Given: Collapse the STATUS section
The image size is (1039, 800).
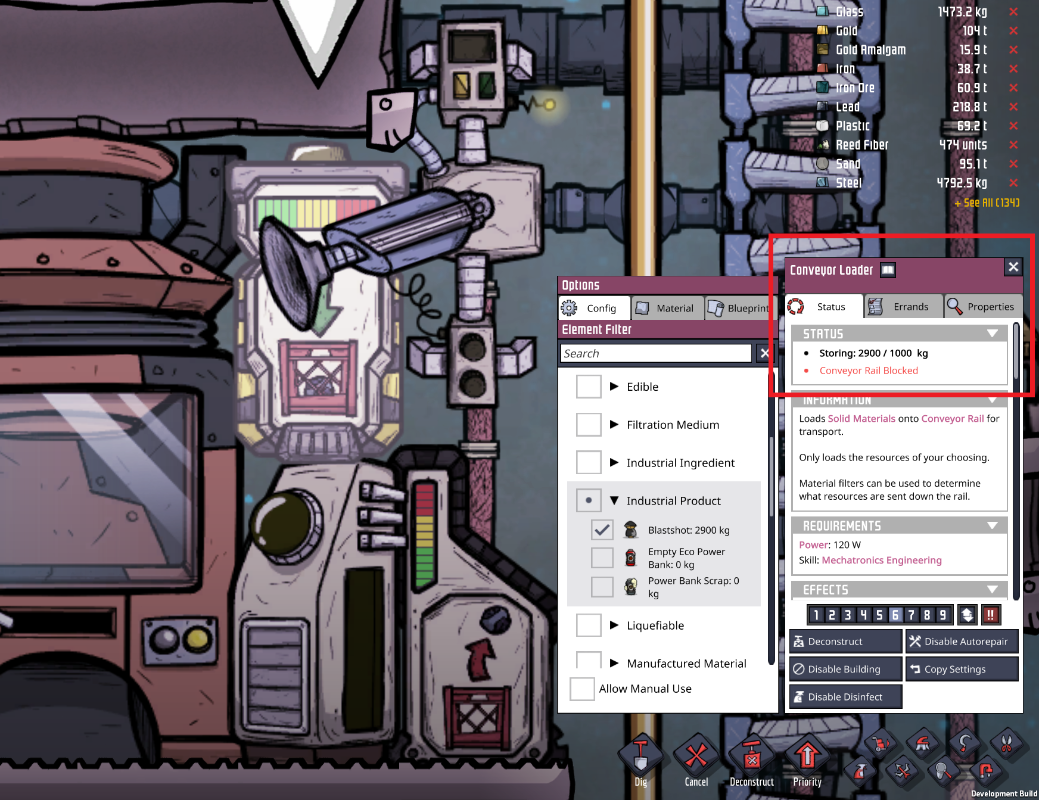Looking at the screenshot, I should (992, 333).
